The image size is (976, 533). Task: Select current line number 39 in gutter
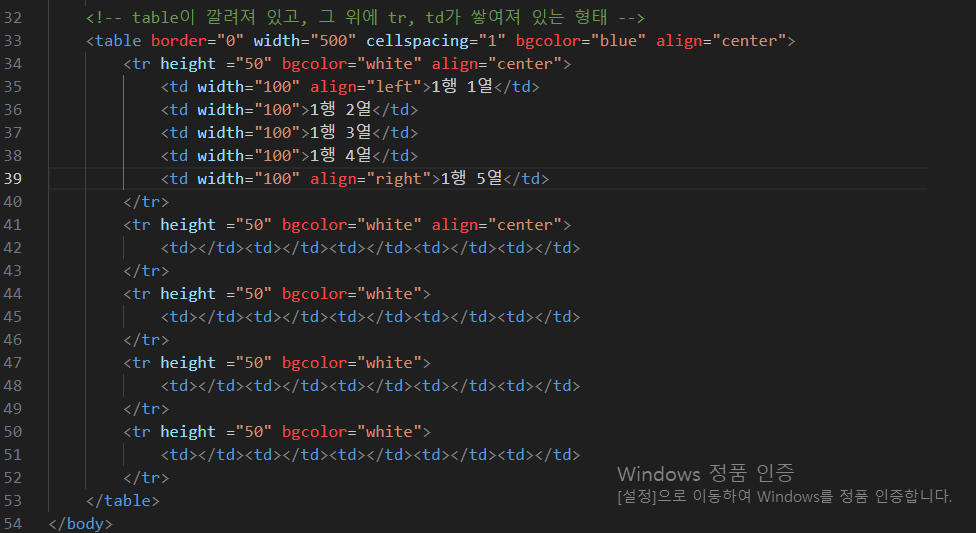[13, 179]
